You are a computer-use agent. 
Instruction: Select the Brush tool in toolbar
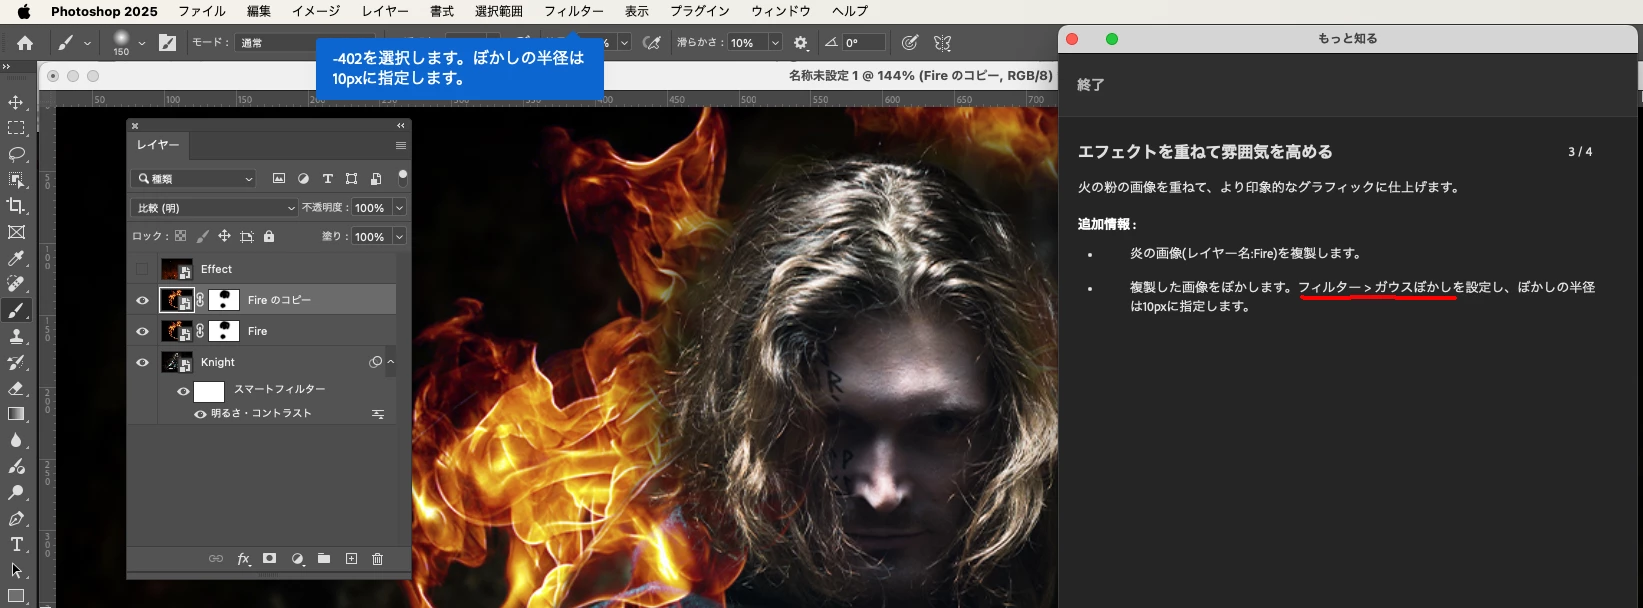coord(17,311)
